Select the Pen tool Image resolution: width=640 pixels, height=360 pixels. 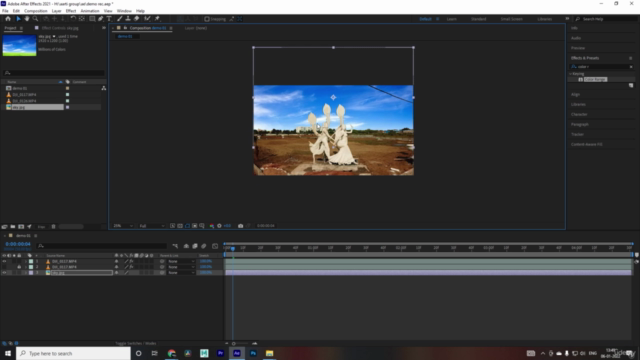pos(101,19)
